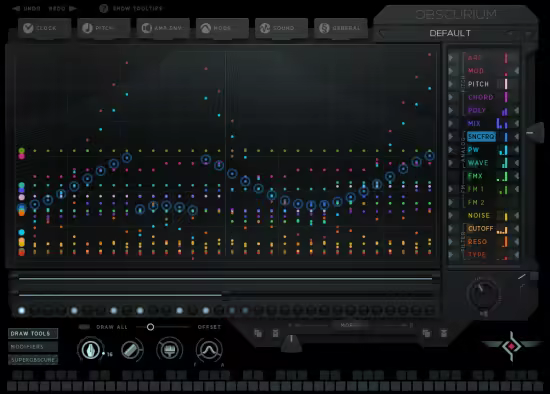550x394 pixels.
Task: Open the DEFAULT preset selector
Action: 450,33
